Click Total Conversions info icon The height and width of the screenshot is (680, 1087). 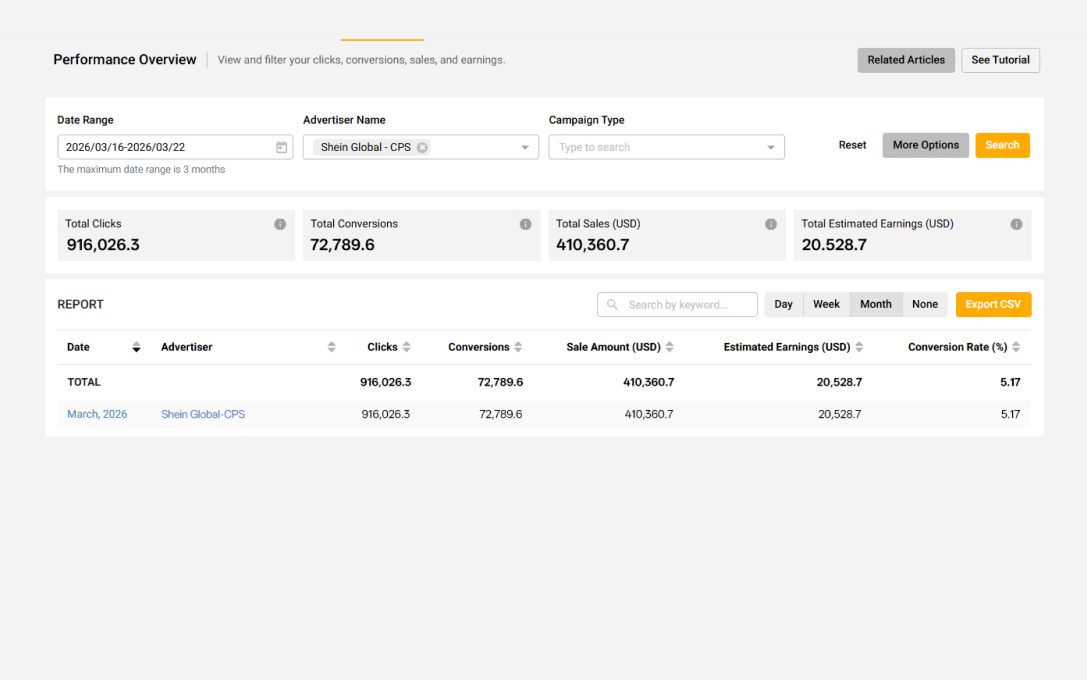tap(525, 224)
